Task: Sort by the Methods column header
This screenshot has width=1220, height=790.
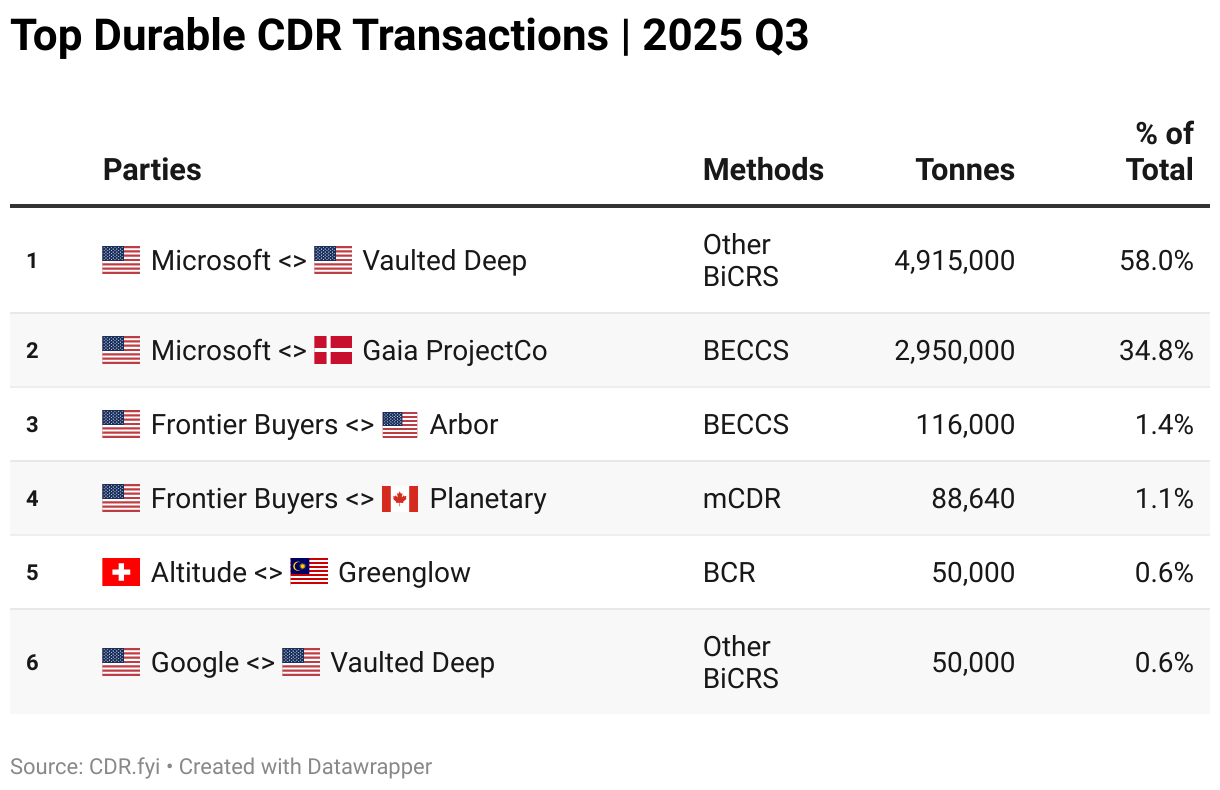Action: coord(763,170)
